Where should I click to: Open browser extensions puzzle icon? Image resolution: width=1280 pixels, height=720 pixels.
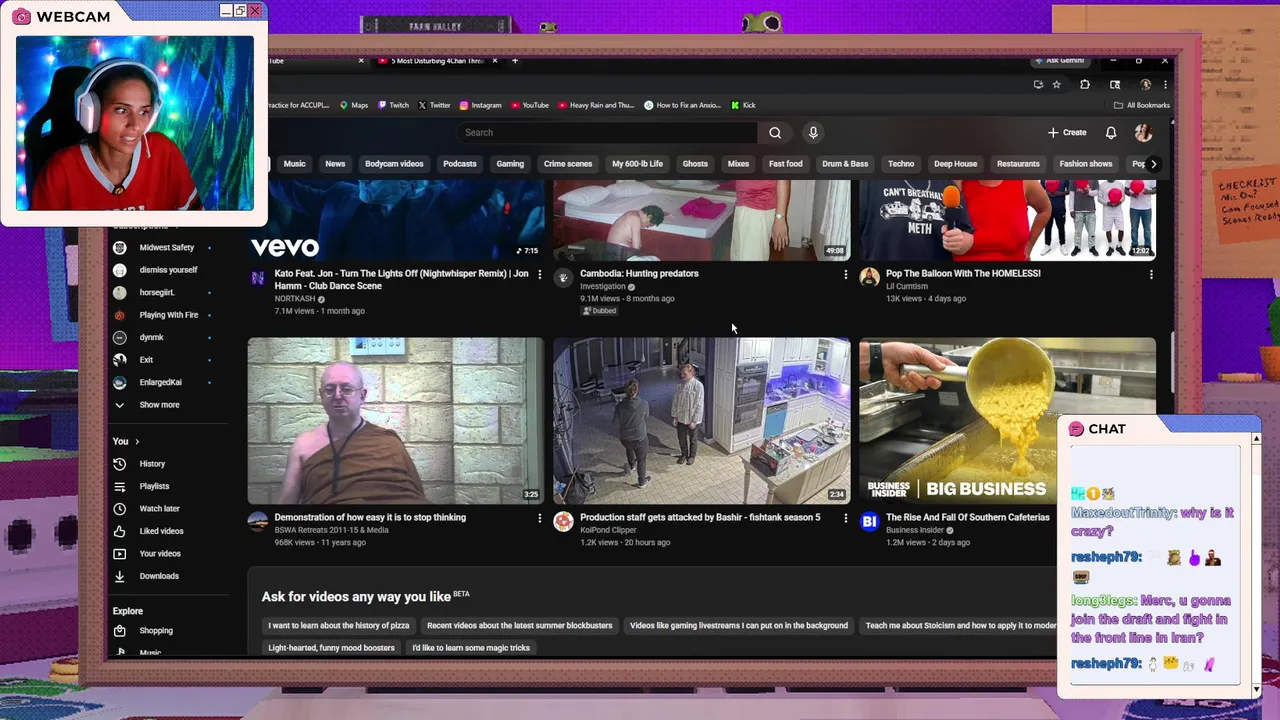1085,85
